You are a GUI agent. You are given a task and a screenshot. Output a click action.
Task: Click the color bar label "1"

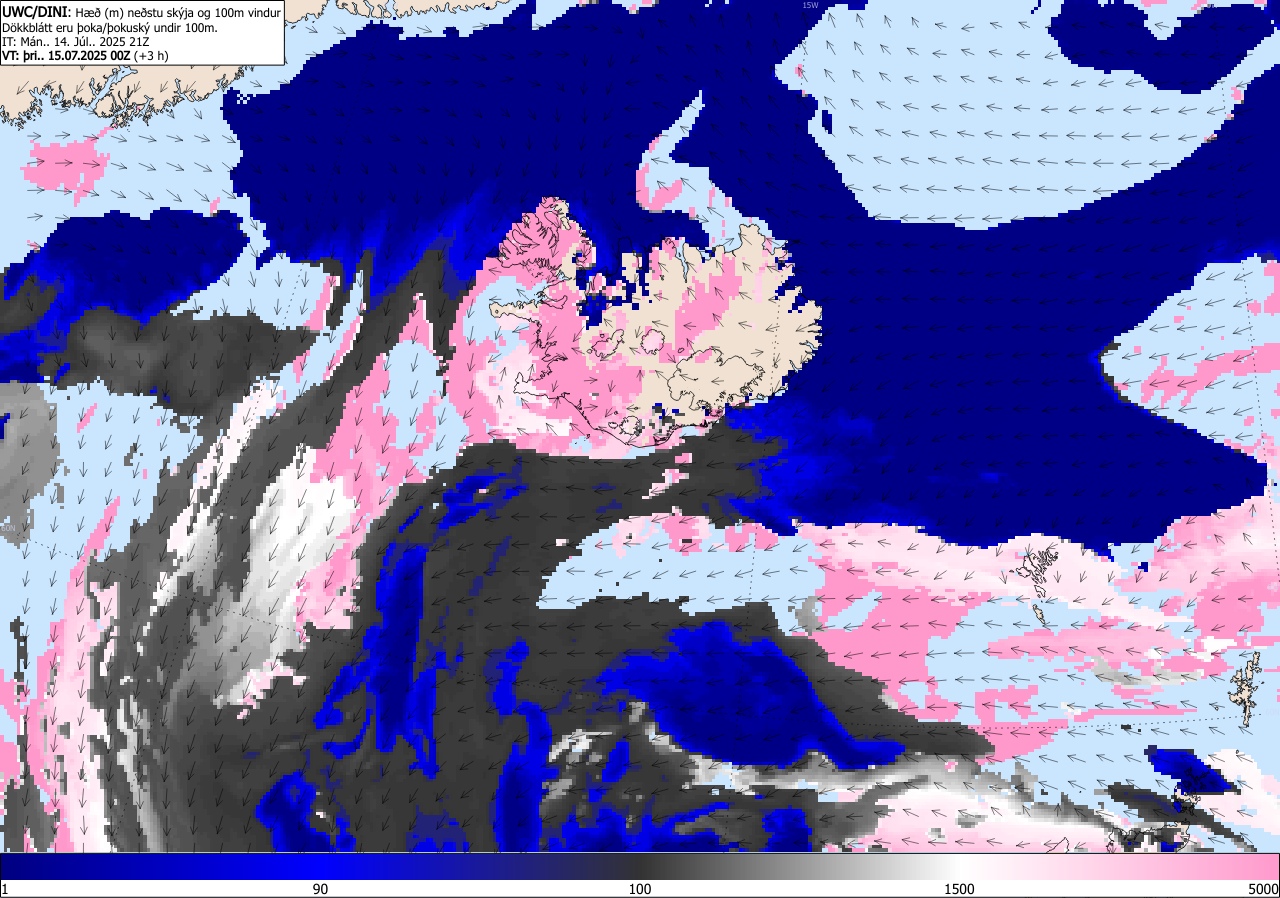pyautogui.click(x=5, y=889)
